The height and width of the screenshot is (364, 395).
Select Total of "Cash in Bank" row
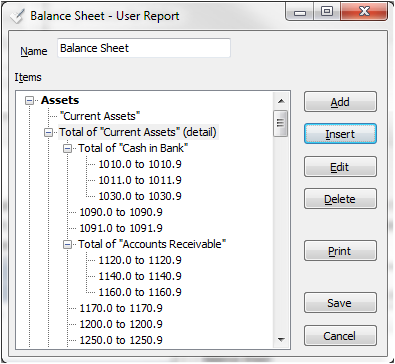click(x=133, y=148)
